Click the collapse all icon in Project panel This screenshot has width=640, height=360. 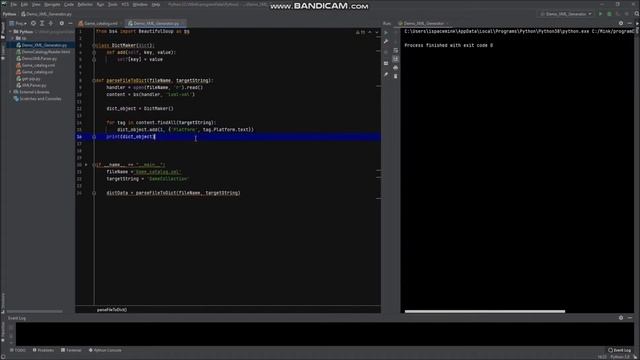pyautogui.click(x=51, y=23)
